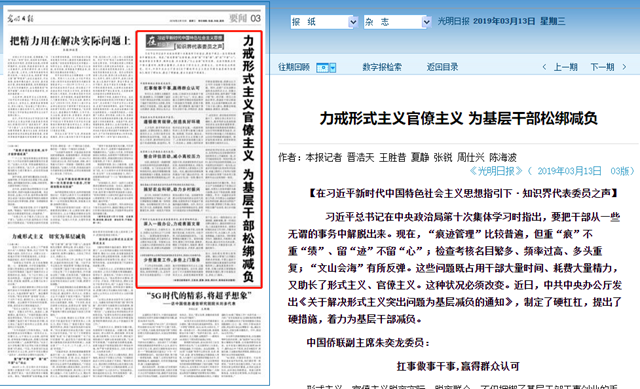Screen dimensions: 640x389
Task: Click the section banner image in highlighted article
Action: coord(185,42)
